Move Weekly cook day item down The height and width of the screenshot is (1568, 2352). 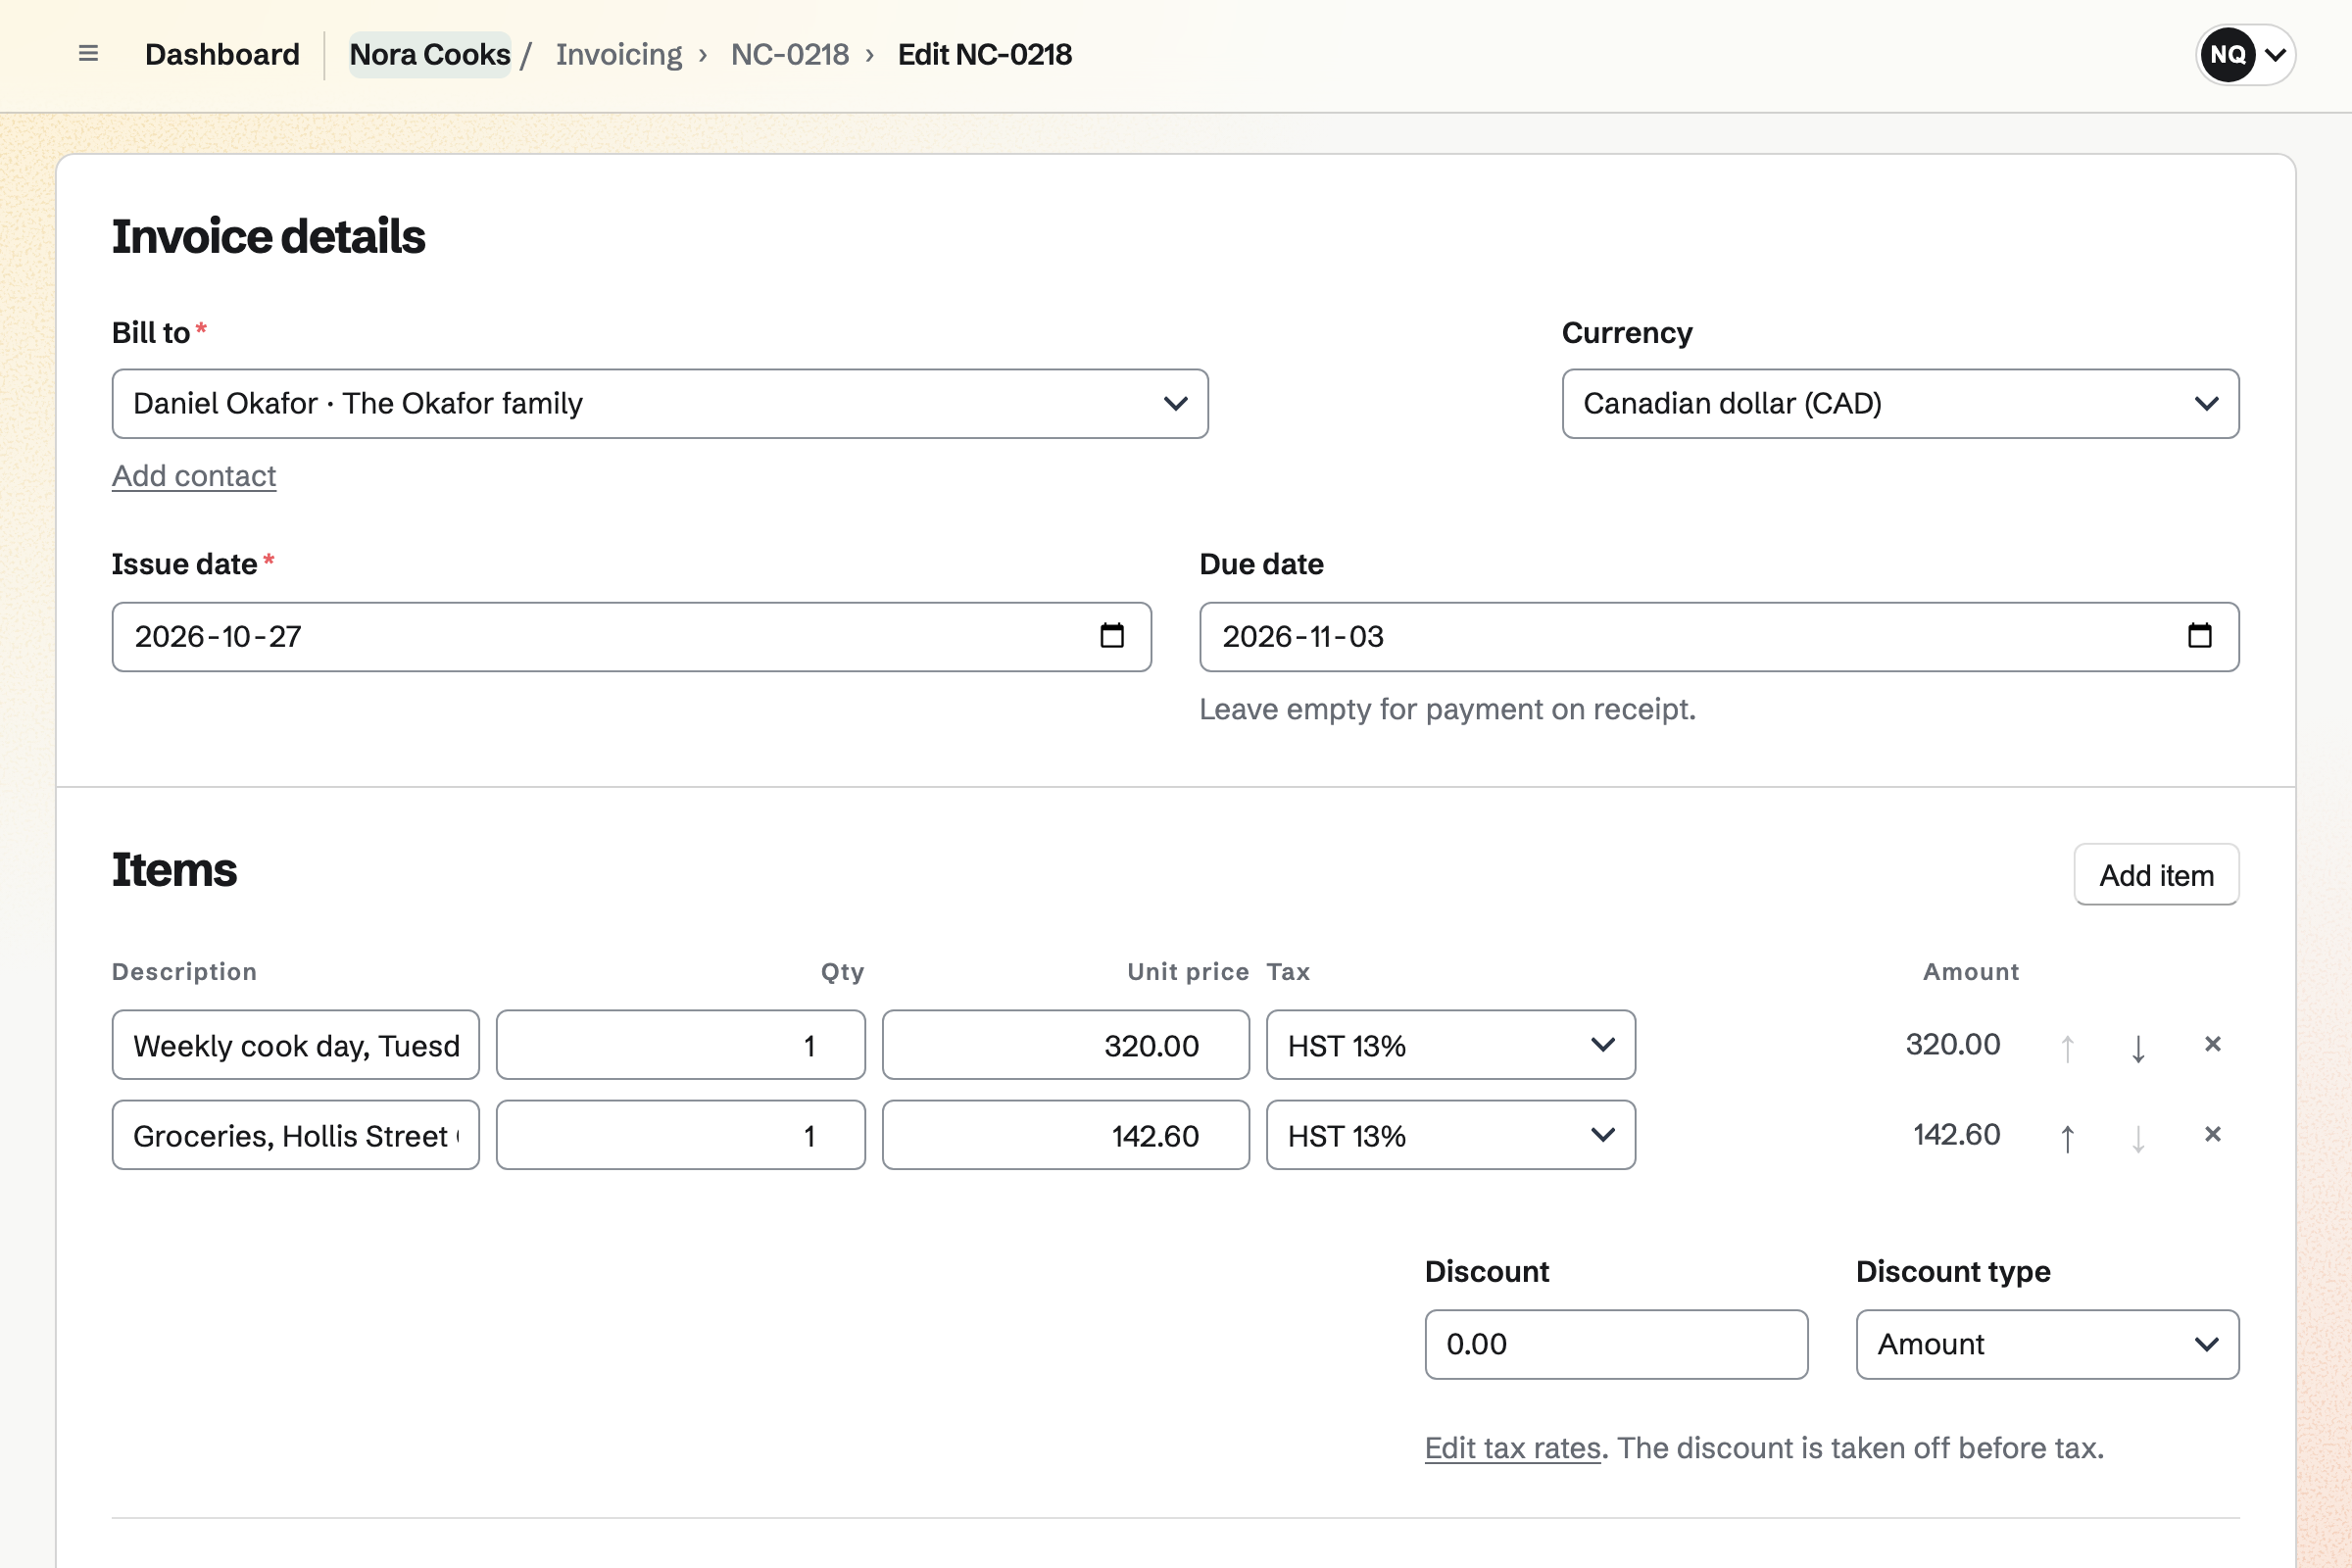tap(2138, 1047)
